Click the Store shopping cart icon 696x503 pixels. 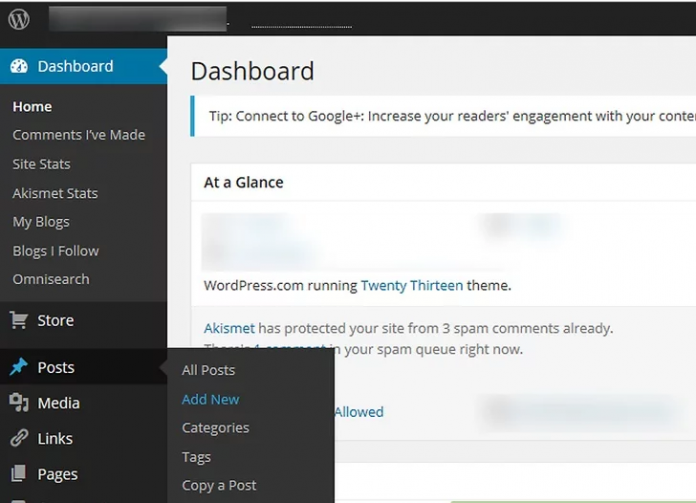pos(19,320)
